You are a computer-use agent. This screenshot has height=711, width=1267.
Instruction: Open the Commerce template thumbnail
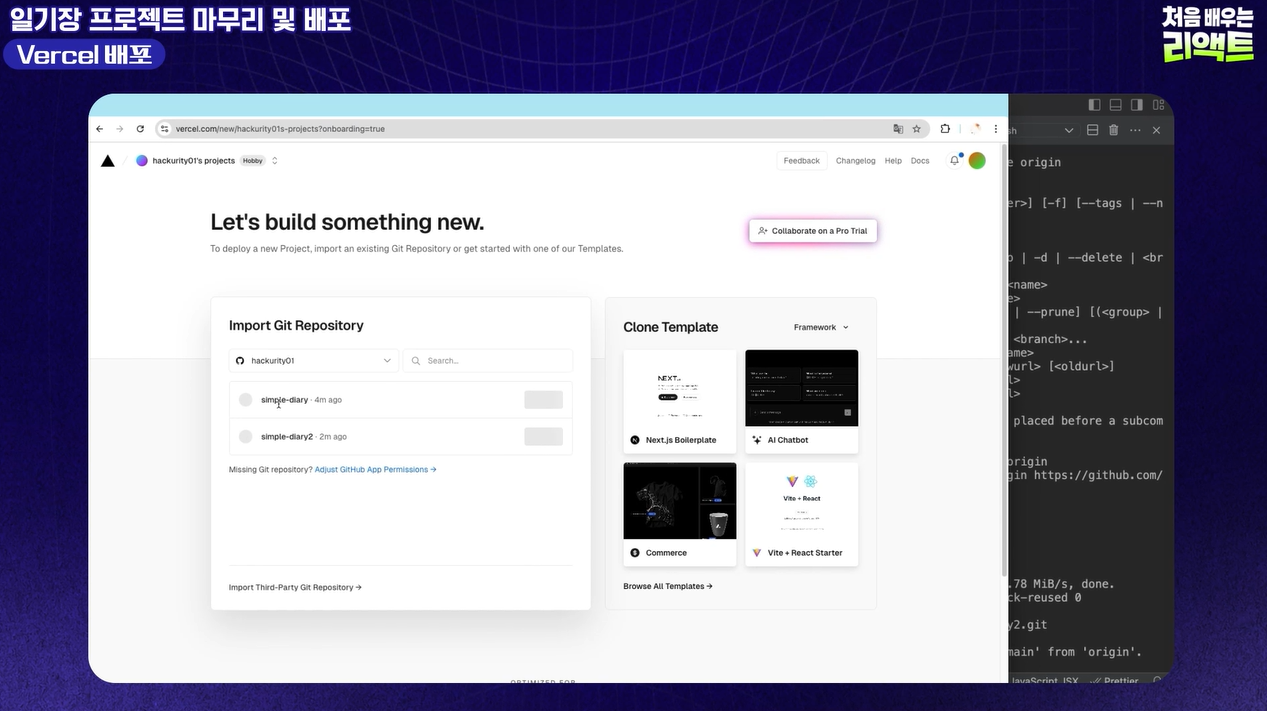click(680, 501)
